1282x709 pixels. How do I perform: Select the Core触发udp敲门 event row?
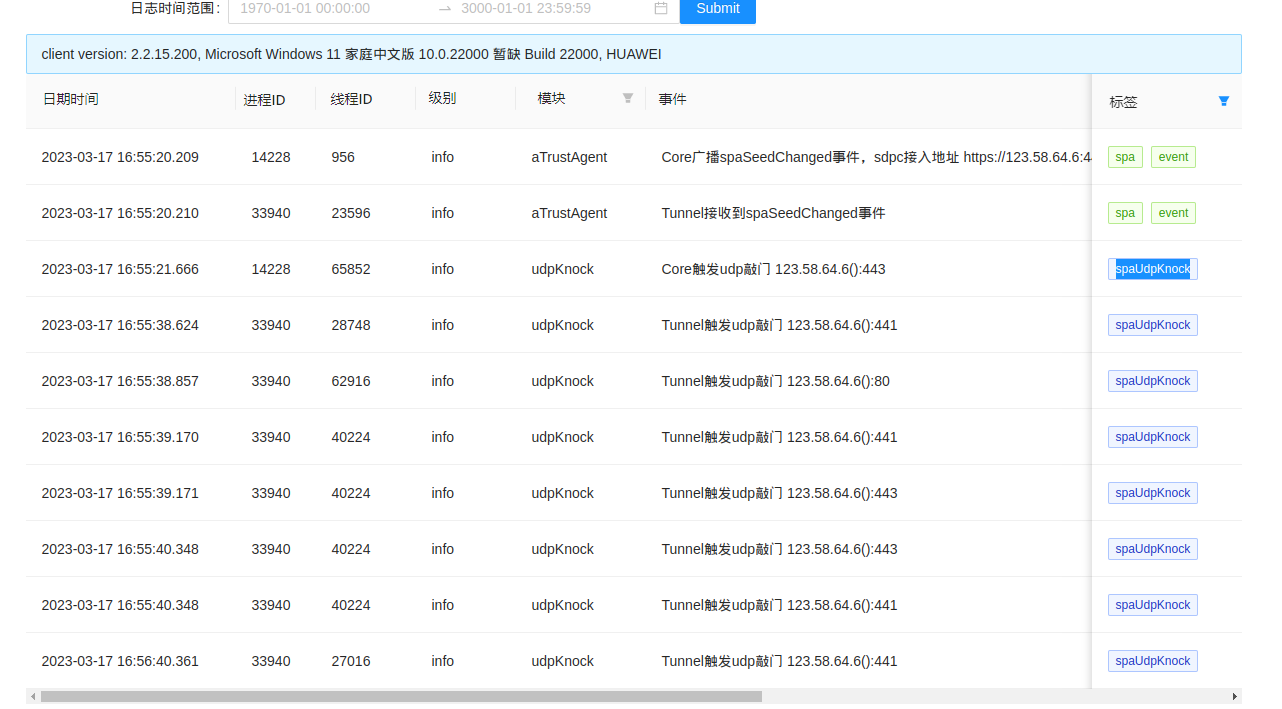(x=772, y=269)
